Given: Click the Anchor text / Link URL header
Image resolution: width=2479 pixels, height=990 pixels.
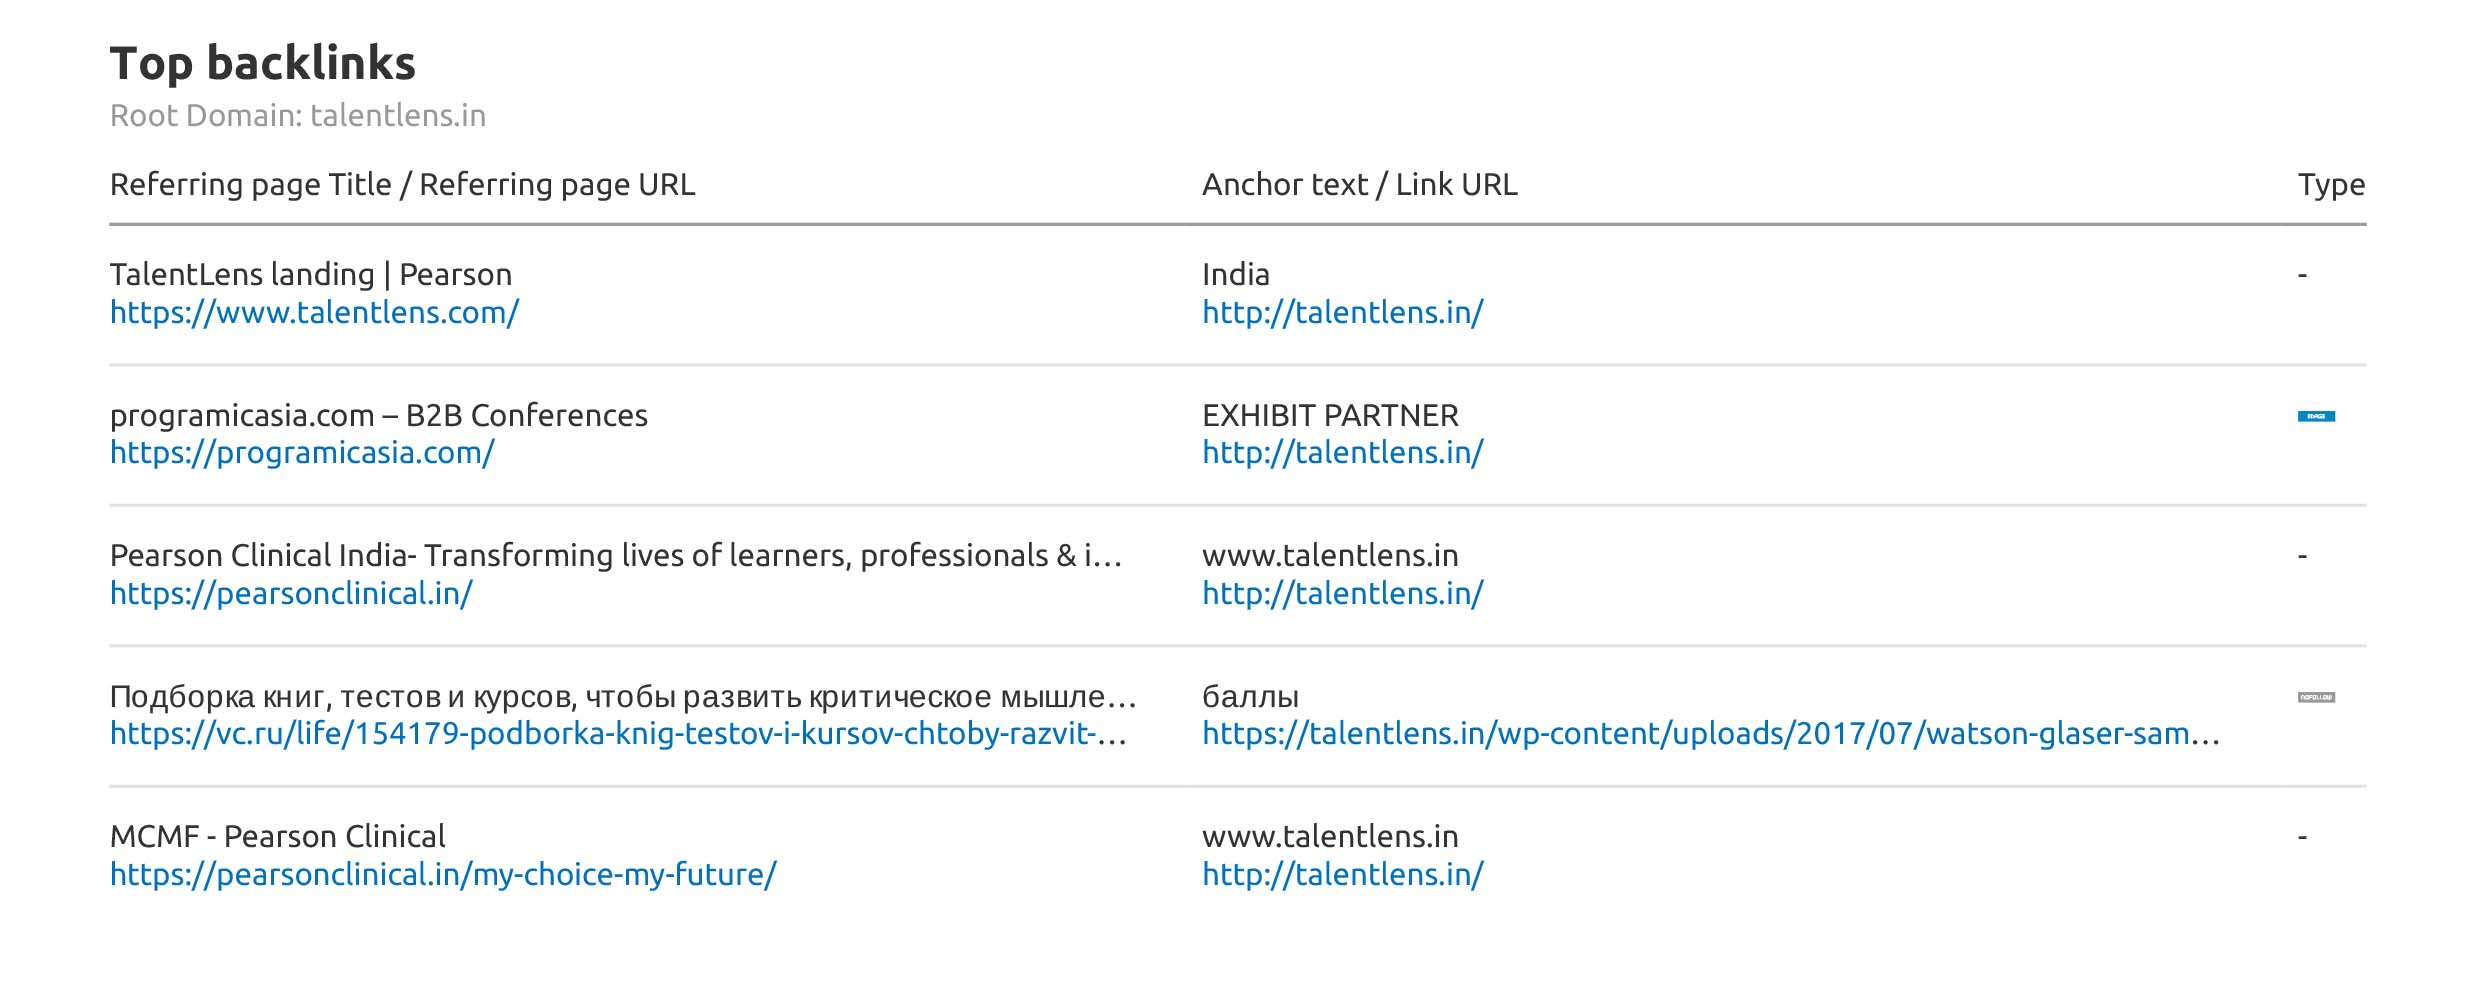Looking at the screenshot, I should [x=1359, y=185].
